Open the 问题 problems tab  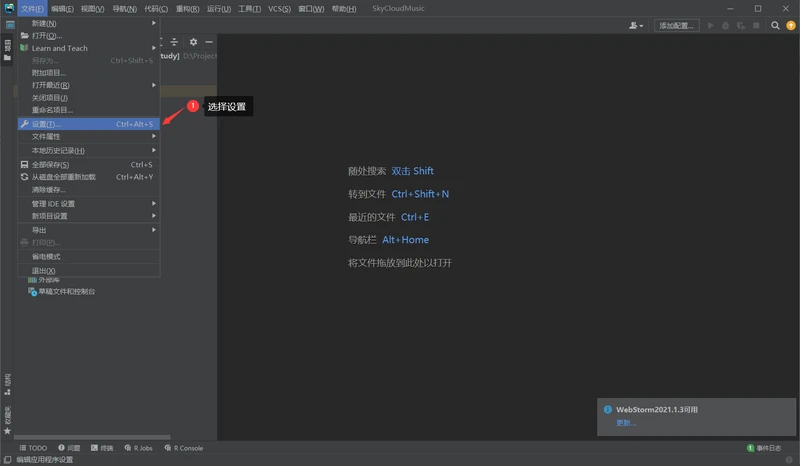click(x=69, y=448)
